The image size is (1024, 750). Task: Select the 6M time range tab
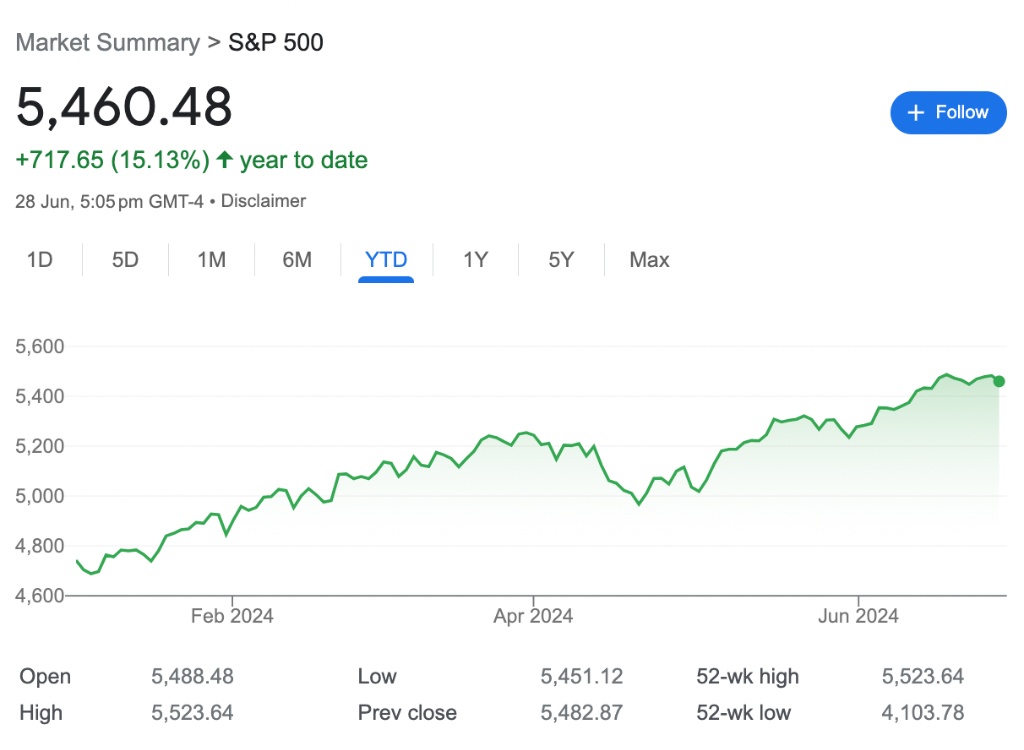pyautogui.click(x=297, y=260)
